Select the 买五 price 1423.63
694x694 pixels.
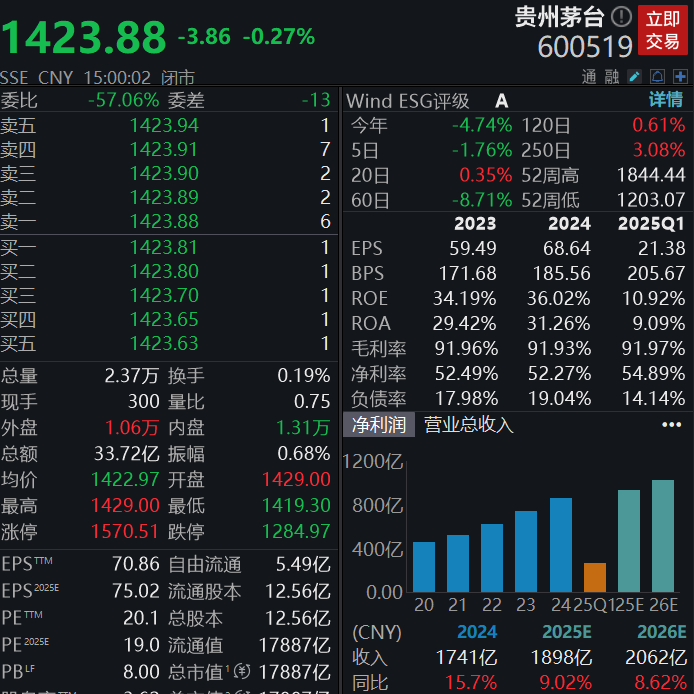(x=164, y=343)
